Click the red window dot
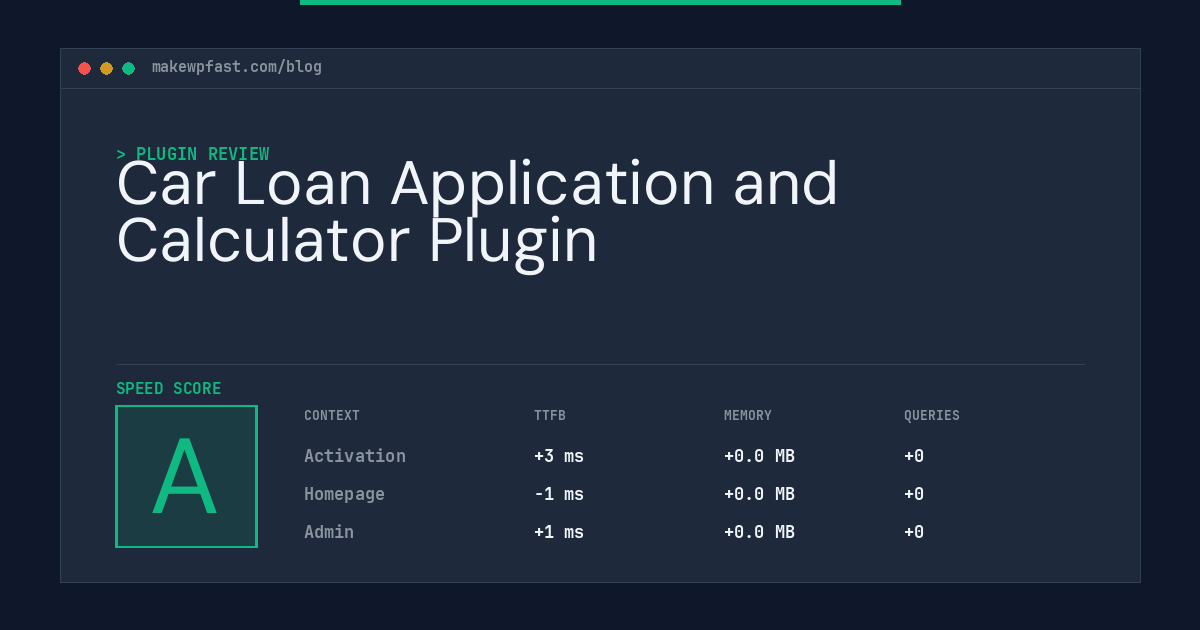Image resolution: width=1200 pixels, height=630 pixels. tap(84, 68)
